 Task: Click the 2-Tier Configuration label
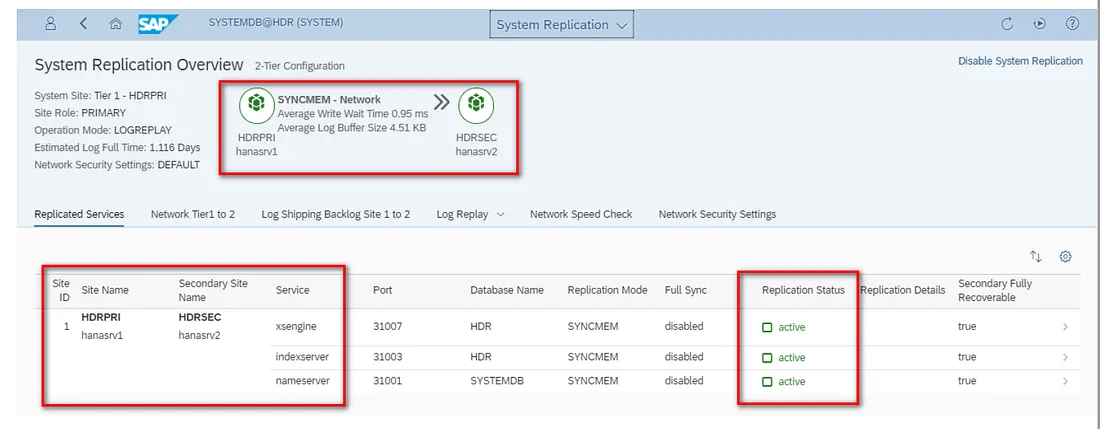pyautogui.click(x=300, y=66)
